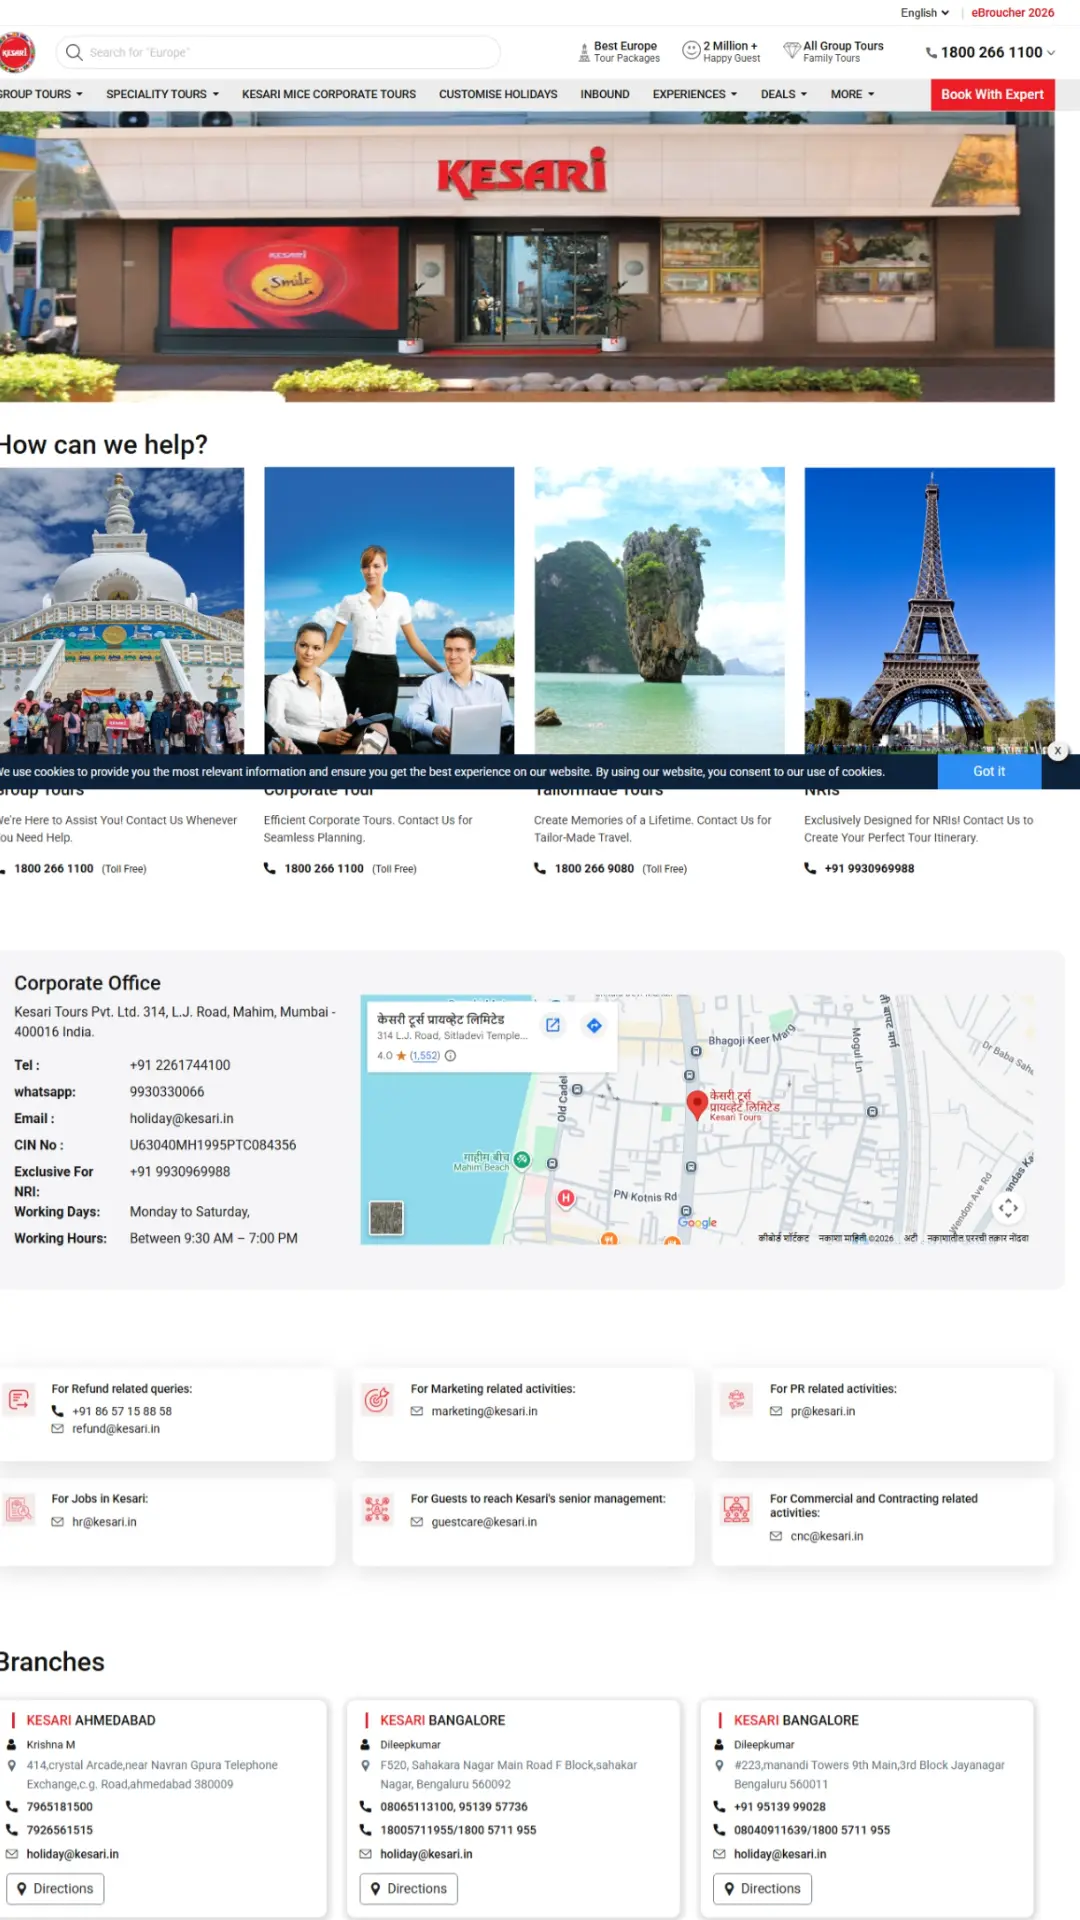Close the cookie banner with X icon
Screen dimensions: 1080x1920
click(x=1058, y=751)
